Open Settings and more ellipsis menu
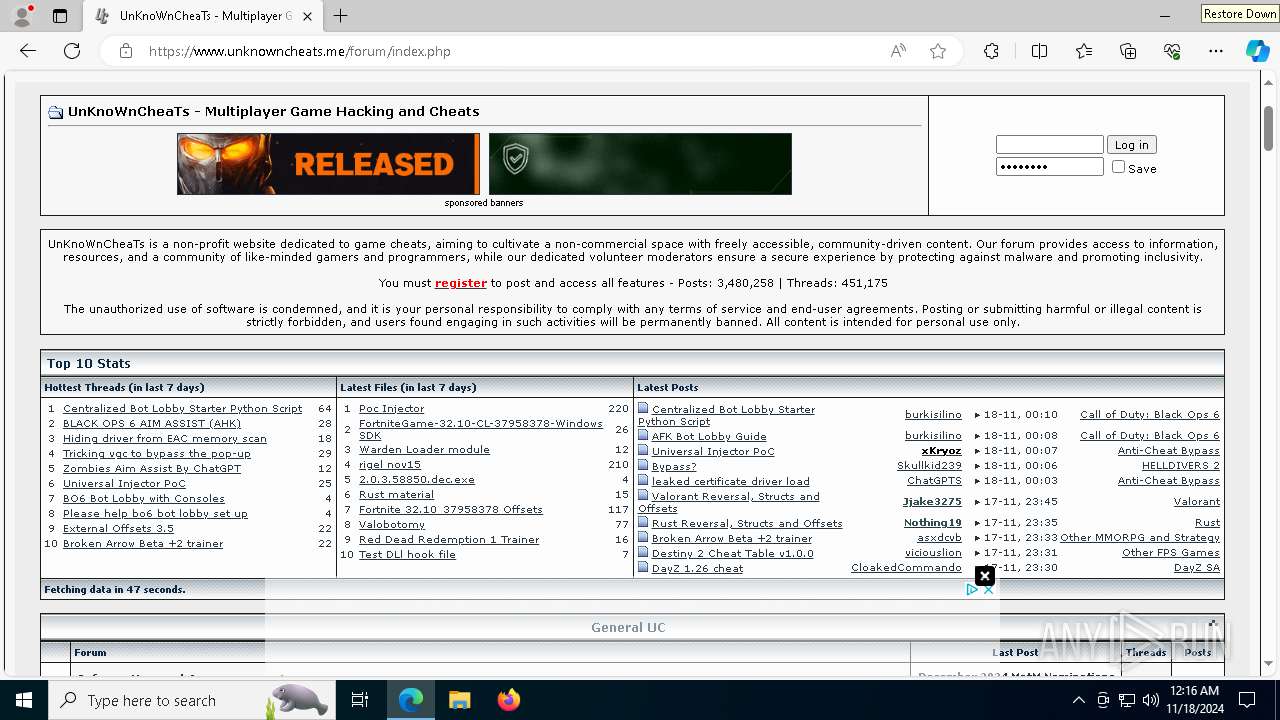The image size is (1280, 720). [1216, 51]
